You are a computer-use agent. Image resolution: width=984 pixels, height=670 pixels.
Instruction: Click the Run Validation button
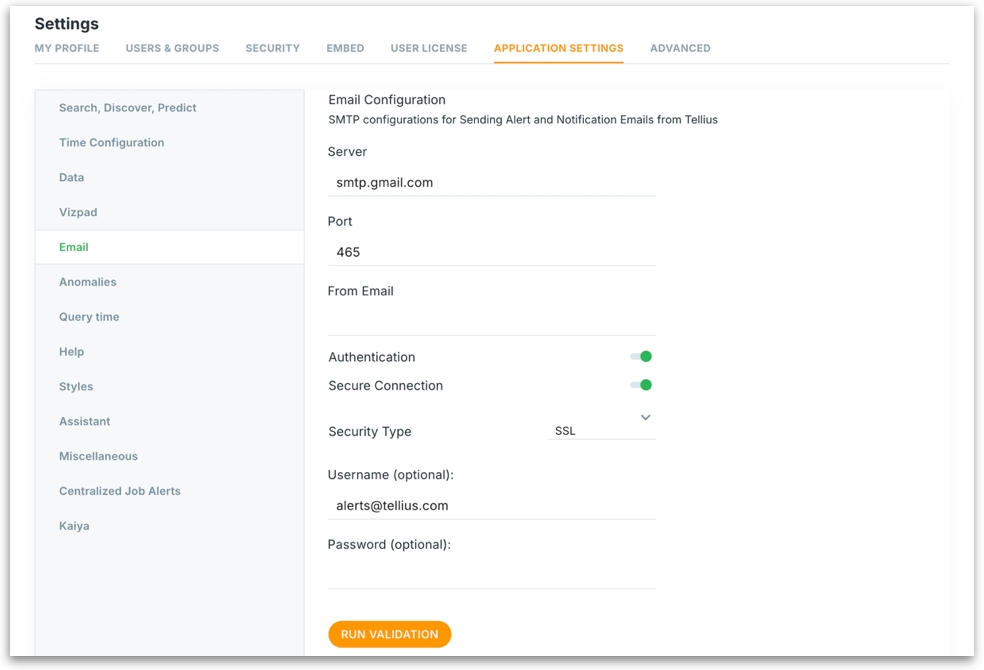[389, 634]
